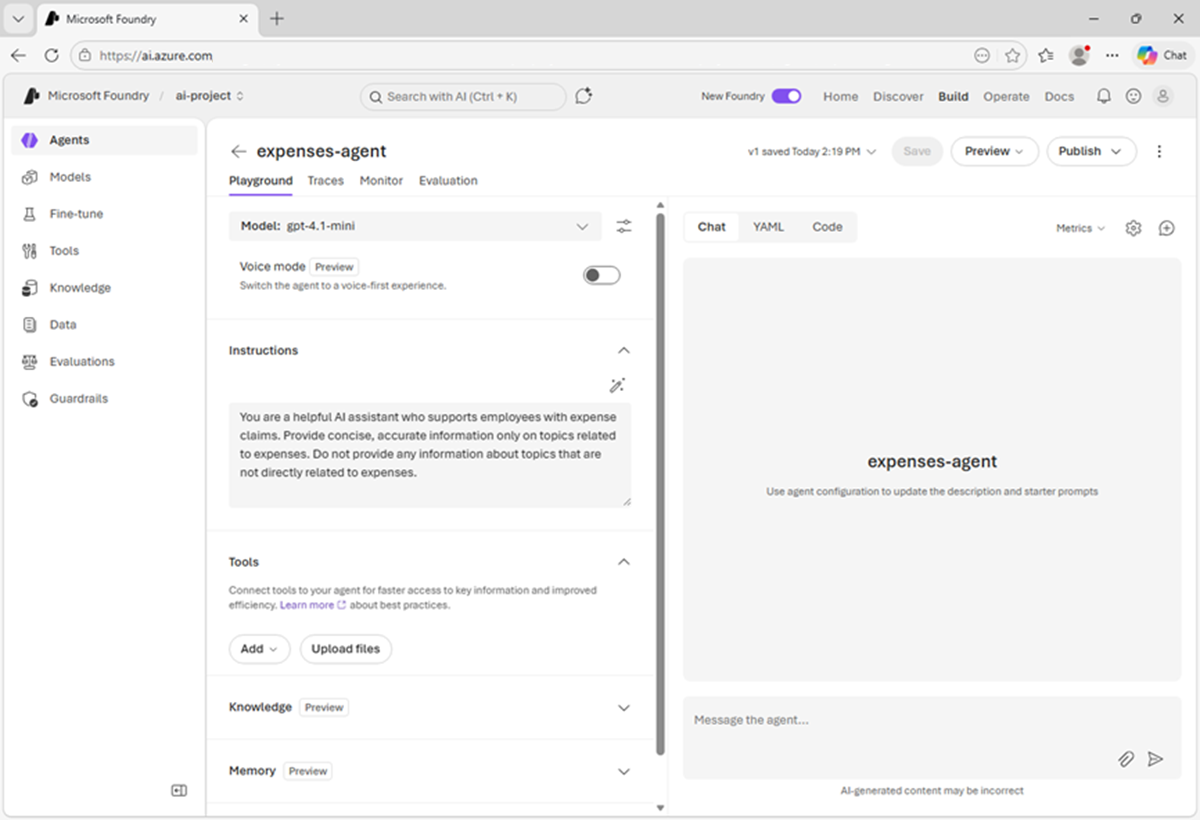Open the Publish dropdown button
This screenshot has height=820, width=1200.
coord(1091,151)
